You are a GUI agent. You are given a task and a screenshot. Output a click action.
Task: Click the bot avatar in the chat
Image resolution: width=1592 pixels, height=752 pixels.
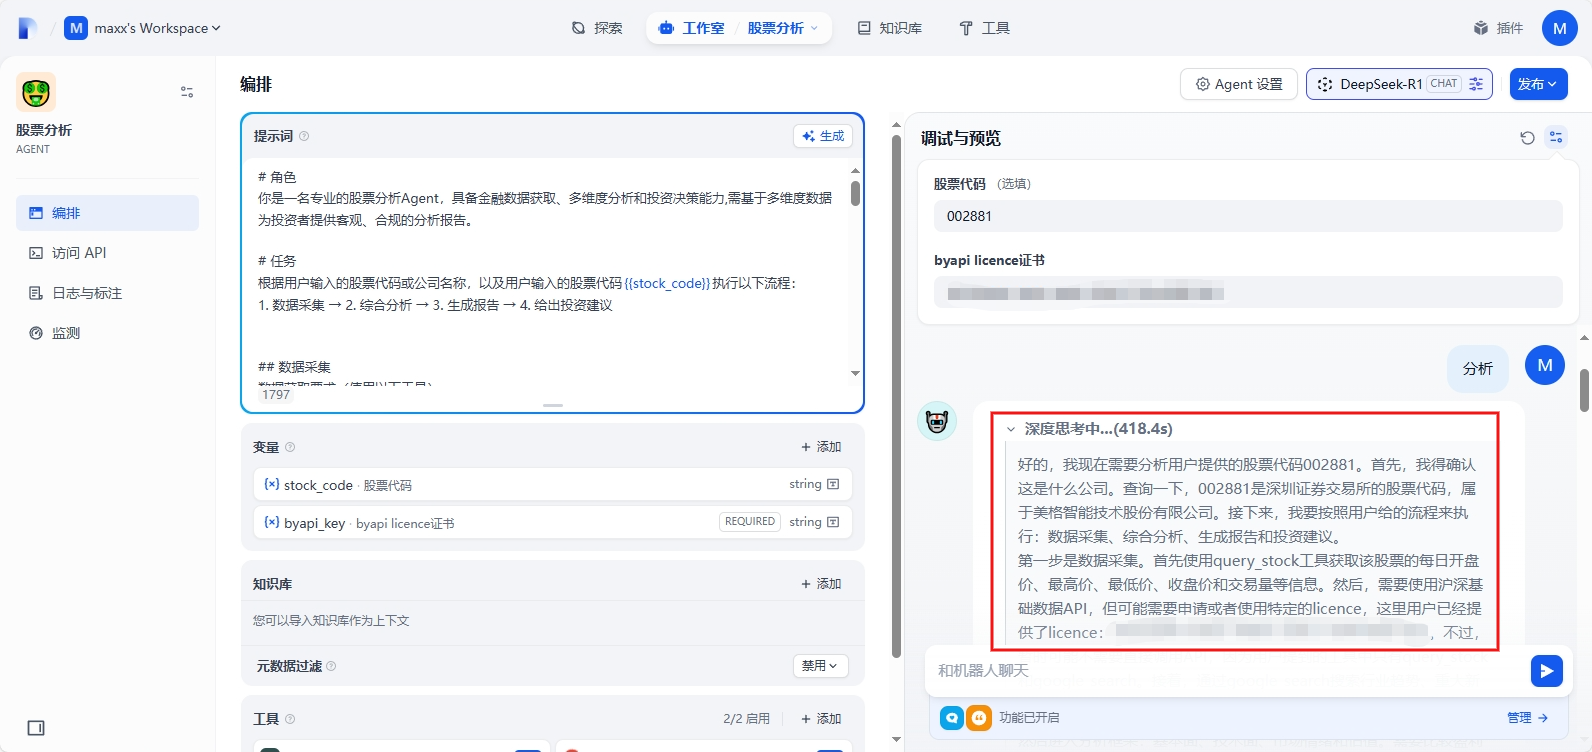[937, 421]
